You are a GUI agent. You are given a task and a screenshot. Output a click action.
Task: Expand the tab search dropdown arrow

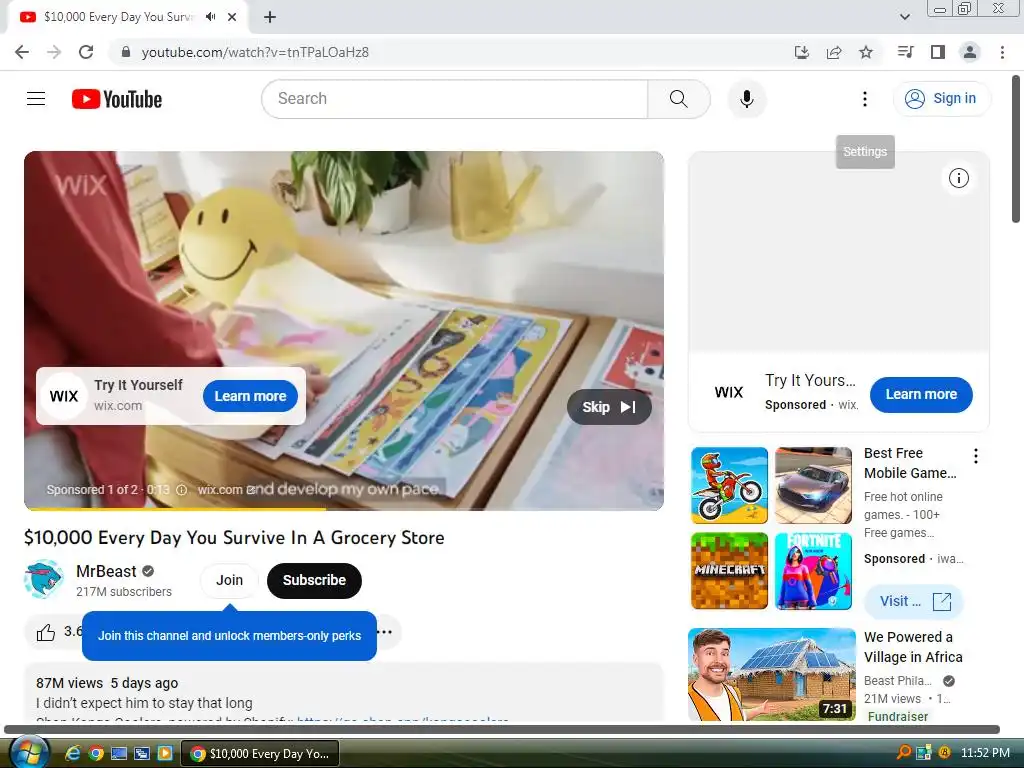904,17
